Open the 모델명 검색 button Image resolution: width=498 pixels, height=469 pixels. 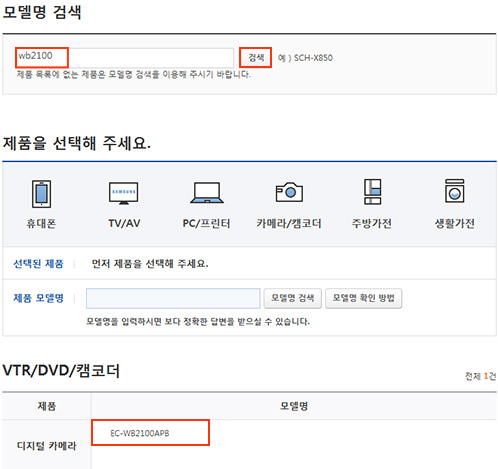coord(293,298)
